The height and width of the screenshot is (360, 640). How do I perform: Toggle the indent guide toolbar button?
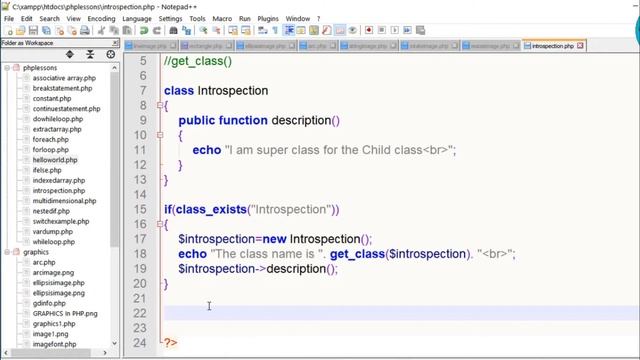coord(289,31)
